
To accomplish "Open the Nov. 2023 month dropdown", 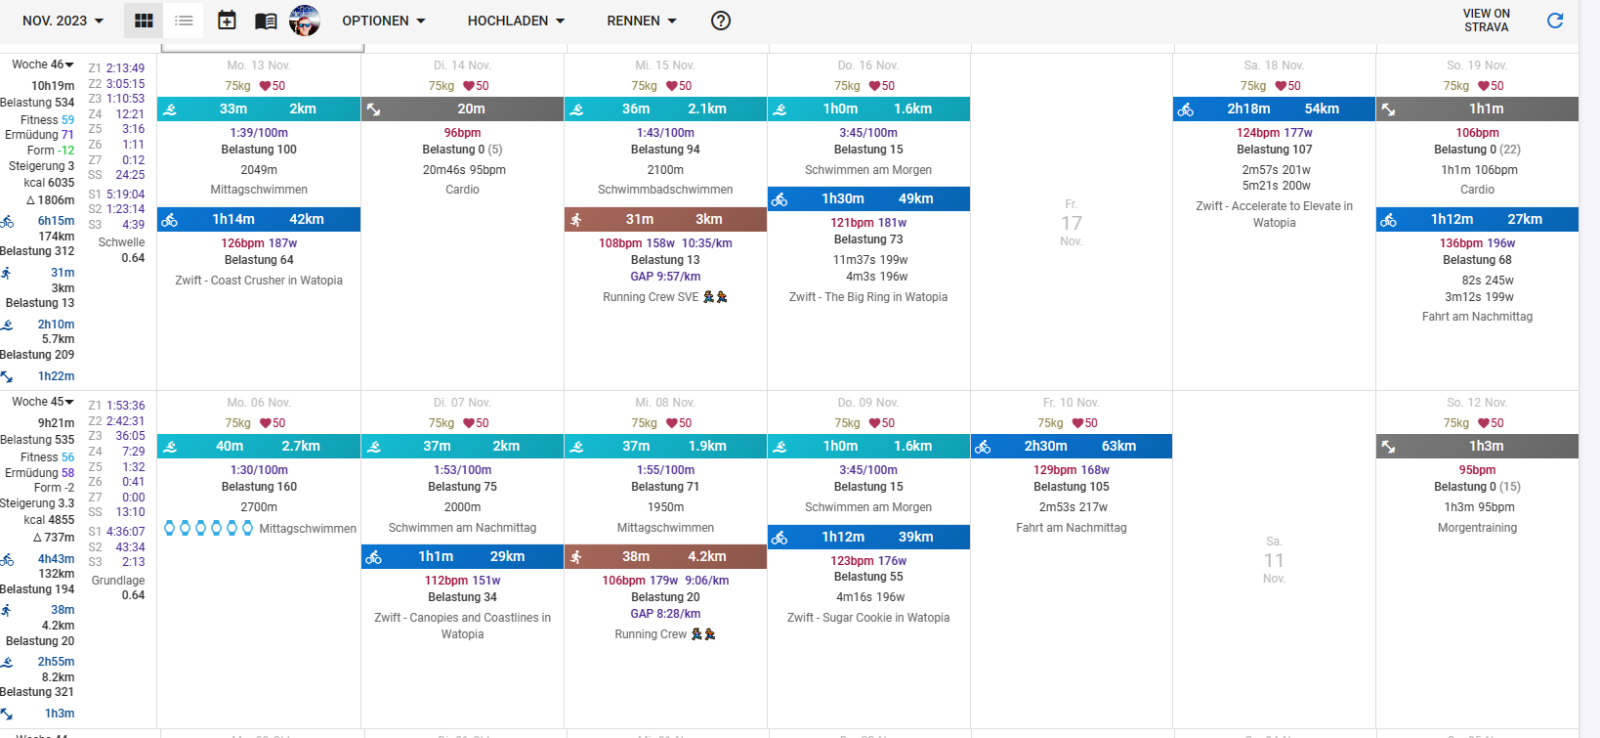I will click(62, 20).
